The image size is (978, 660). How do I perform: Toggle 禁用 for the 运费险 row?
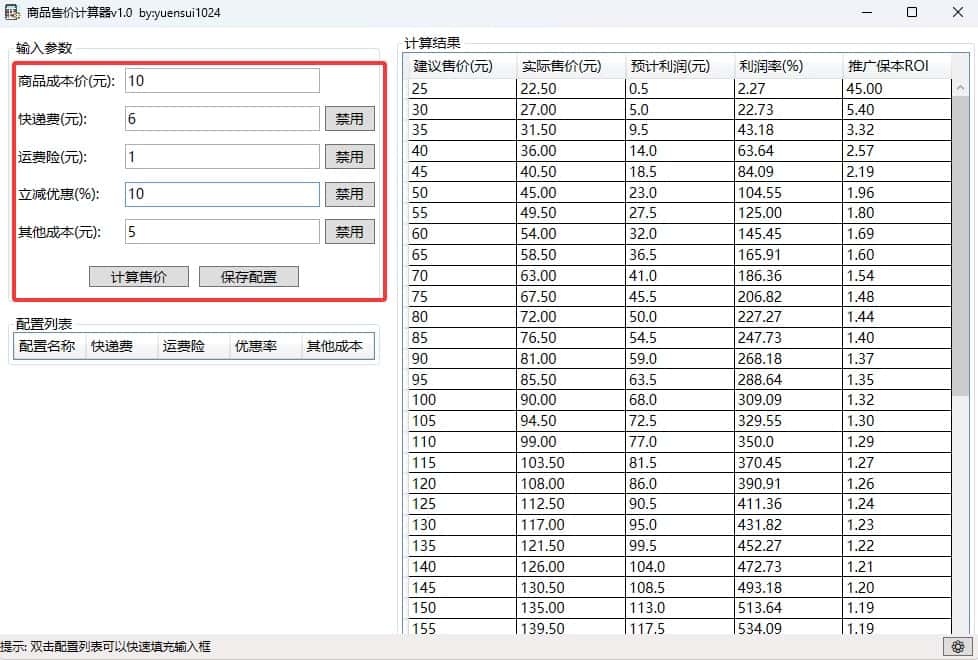(x=349, y=157)
